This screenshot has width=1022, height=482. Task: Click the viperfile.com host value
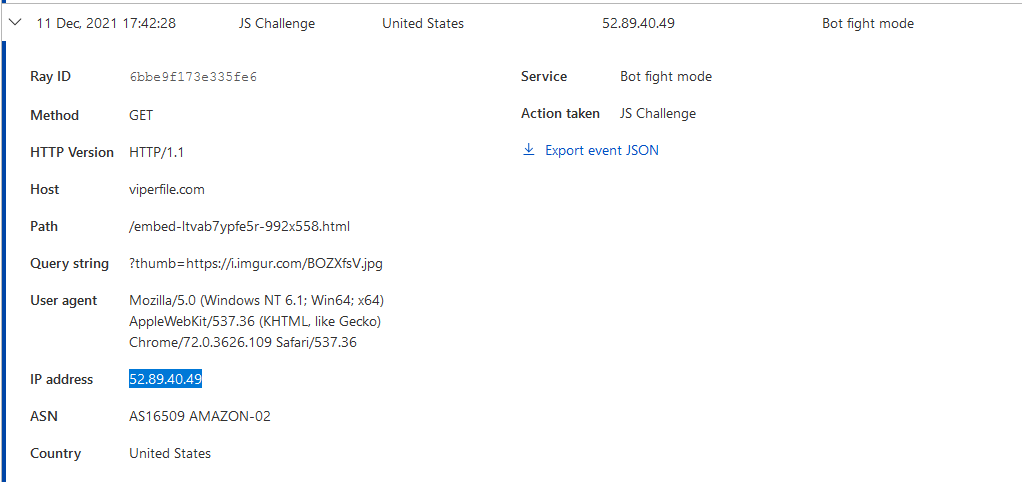pos(167,189)
